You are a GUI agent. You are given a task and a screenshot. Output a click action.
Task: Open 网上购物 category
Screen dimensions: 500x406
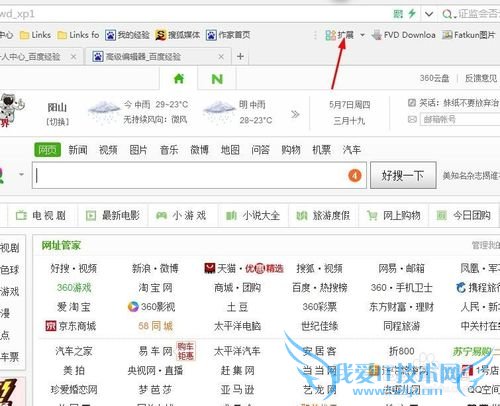click(394, 216)
